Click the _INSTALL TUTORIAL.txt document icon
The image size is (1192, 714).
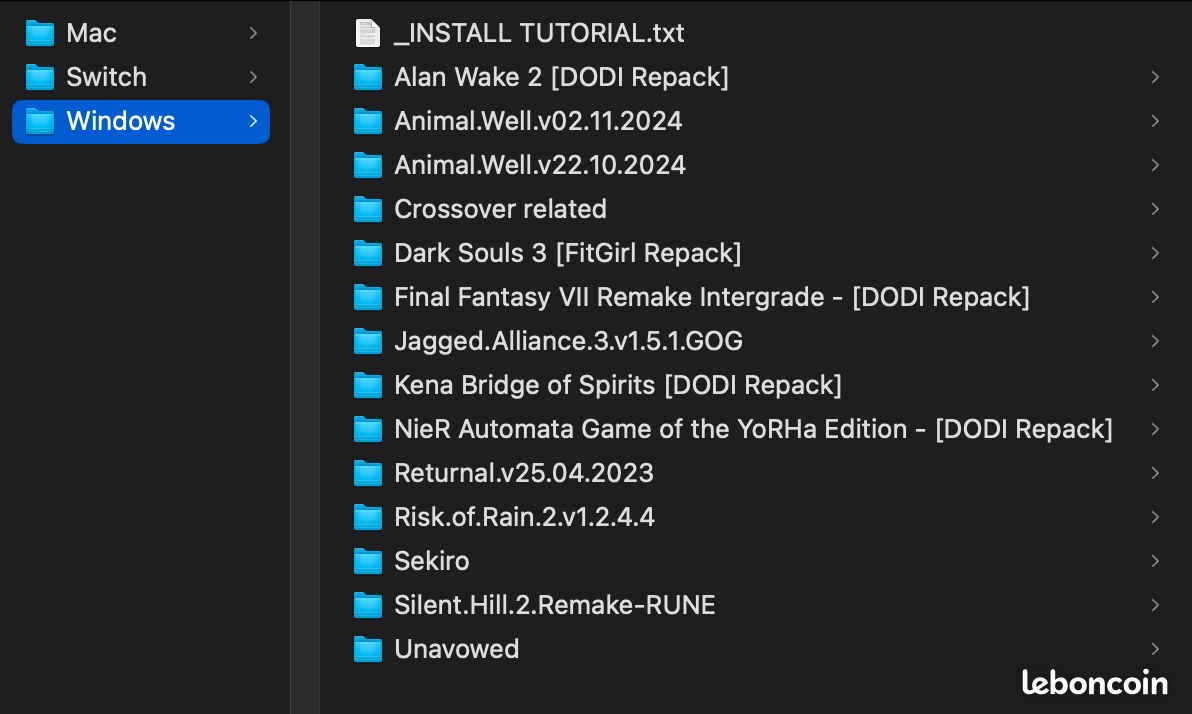[368, 33]
